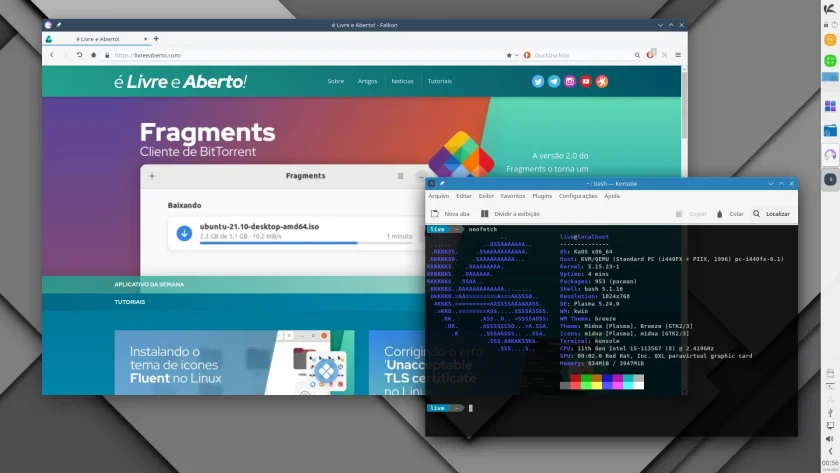This screenshot has height=473, width=840.
Task: Open the Falkon window menu icon
Action: coord(48,25)
